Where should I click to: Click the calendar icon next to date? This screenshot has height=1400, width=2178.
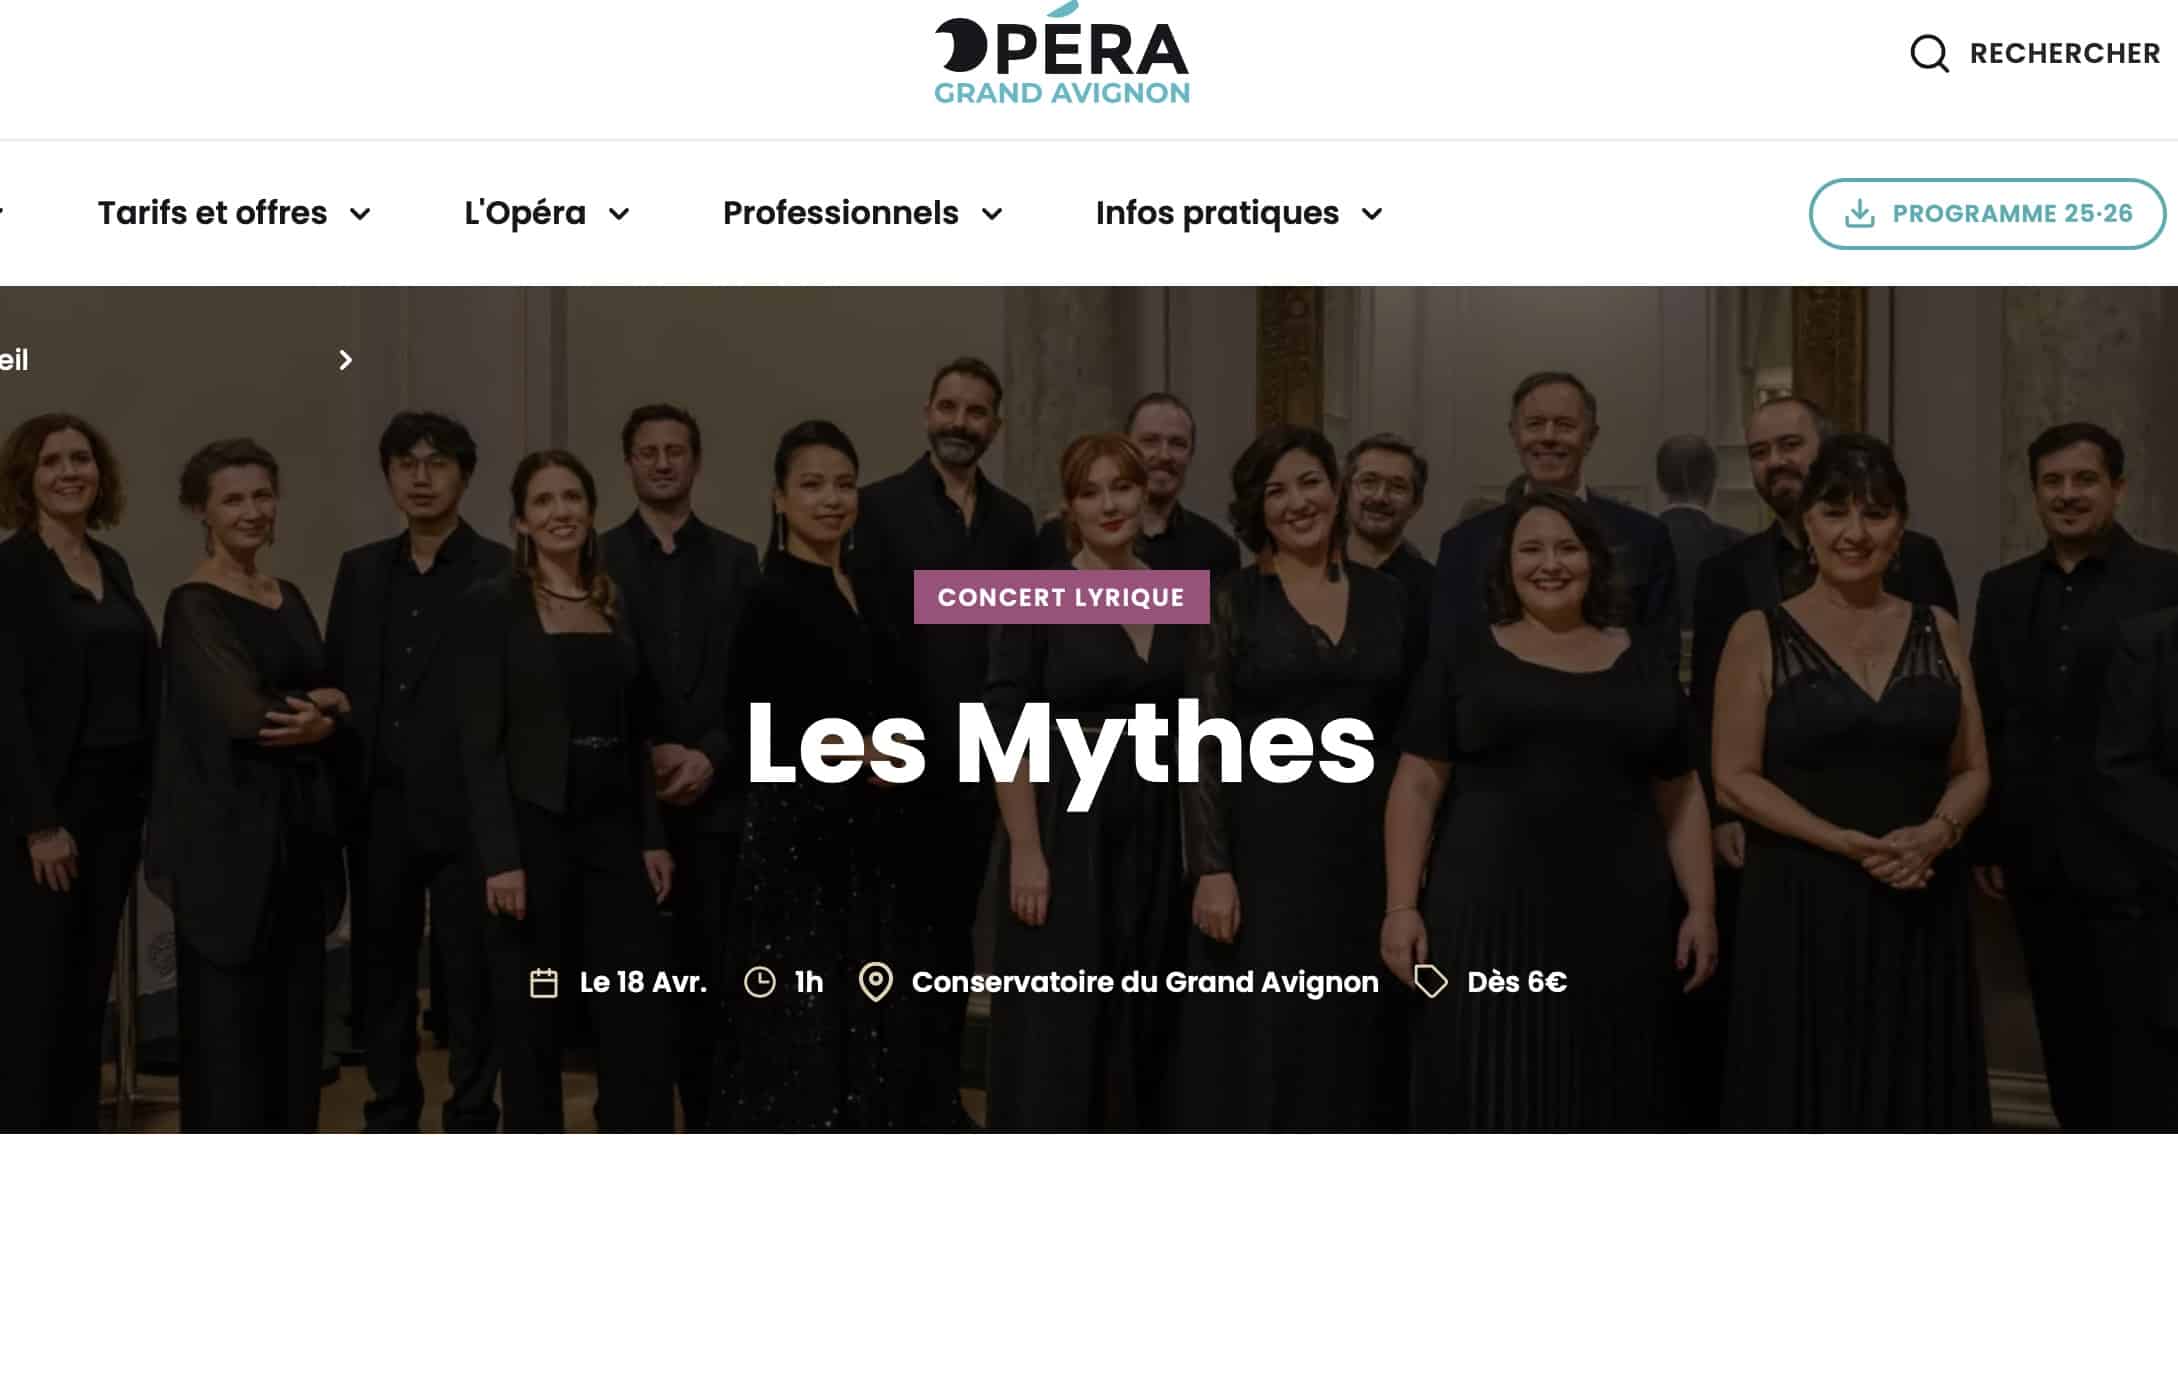pos(544,983)
